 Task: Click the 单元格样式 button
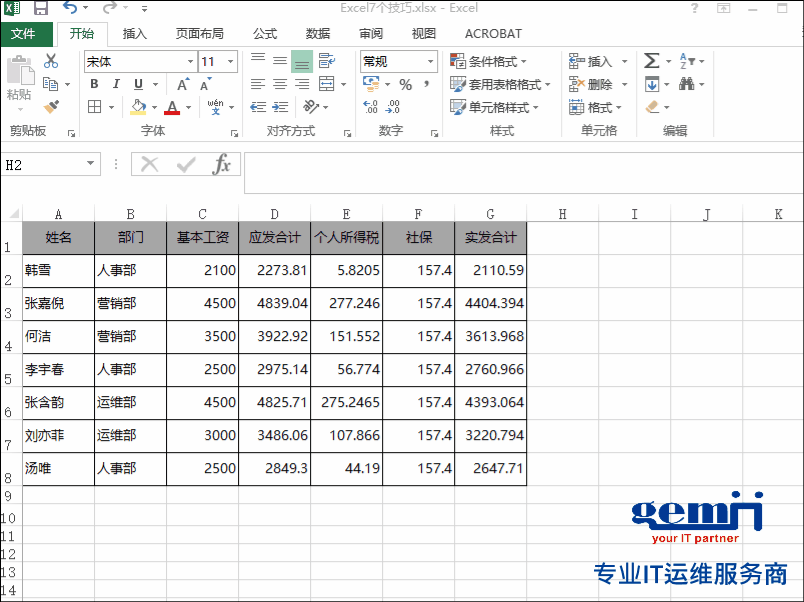coord(496,108)
